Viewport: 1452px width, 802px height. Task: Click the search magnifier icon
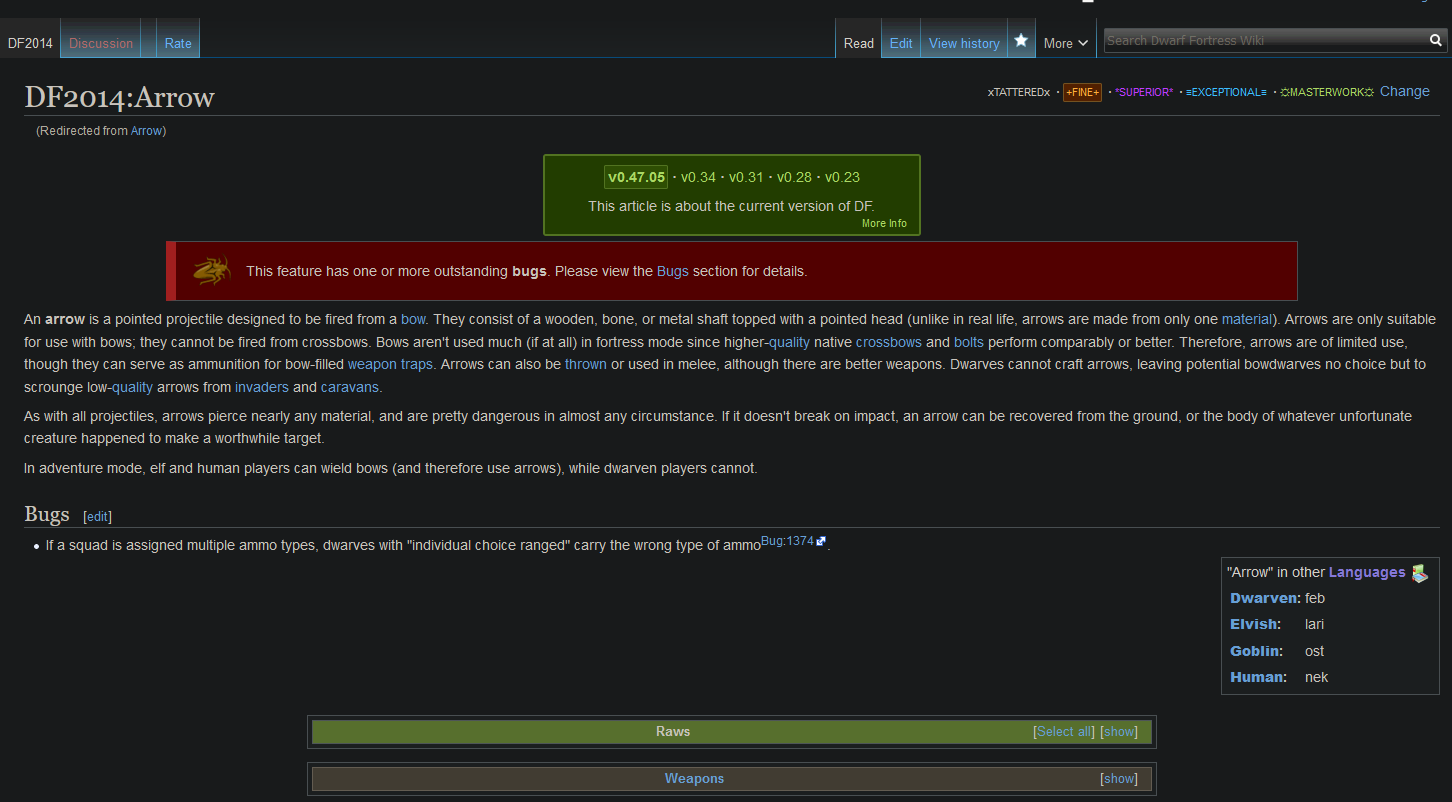[x=1436, y=41]
